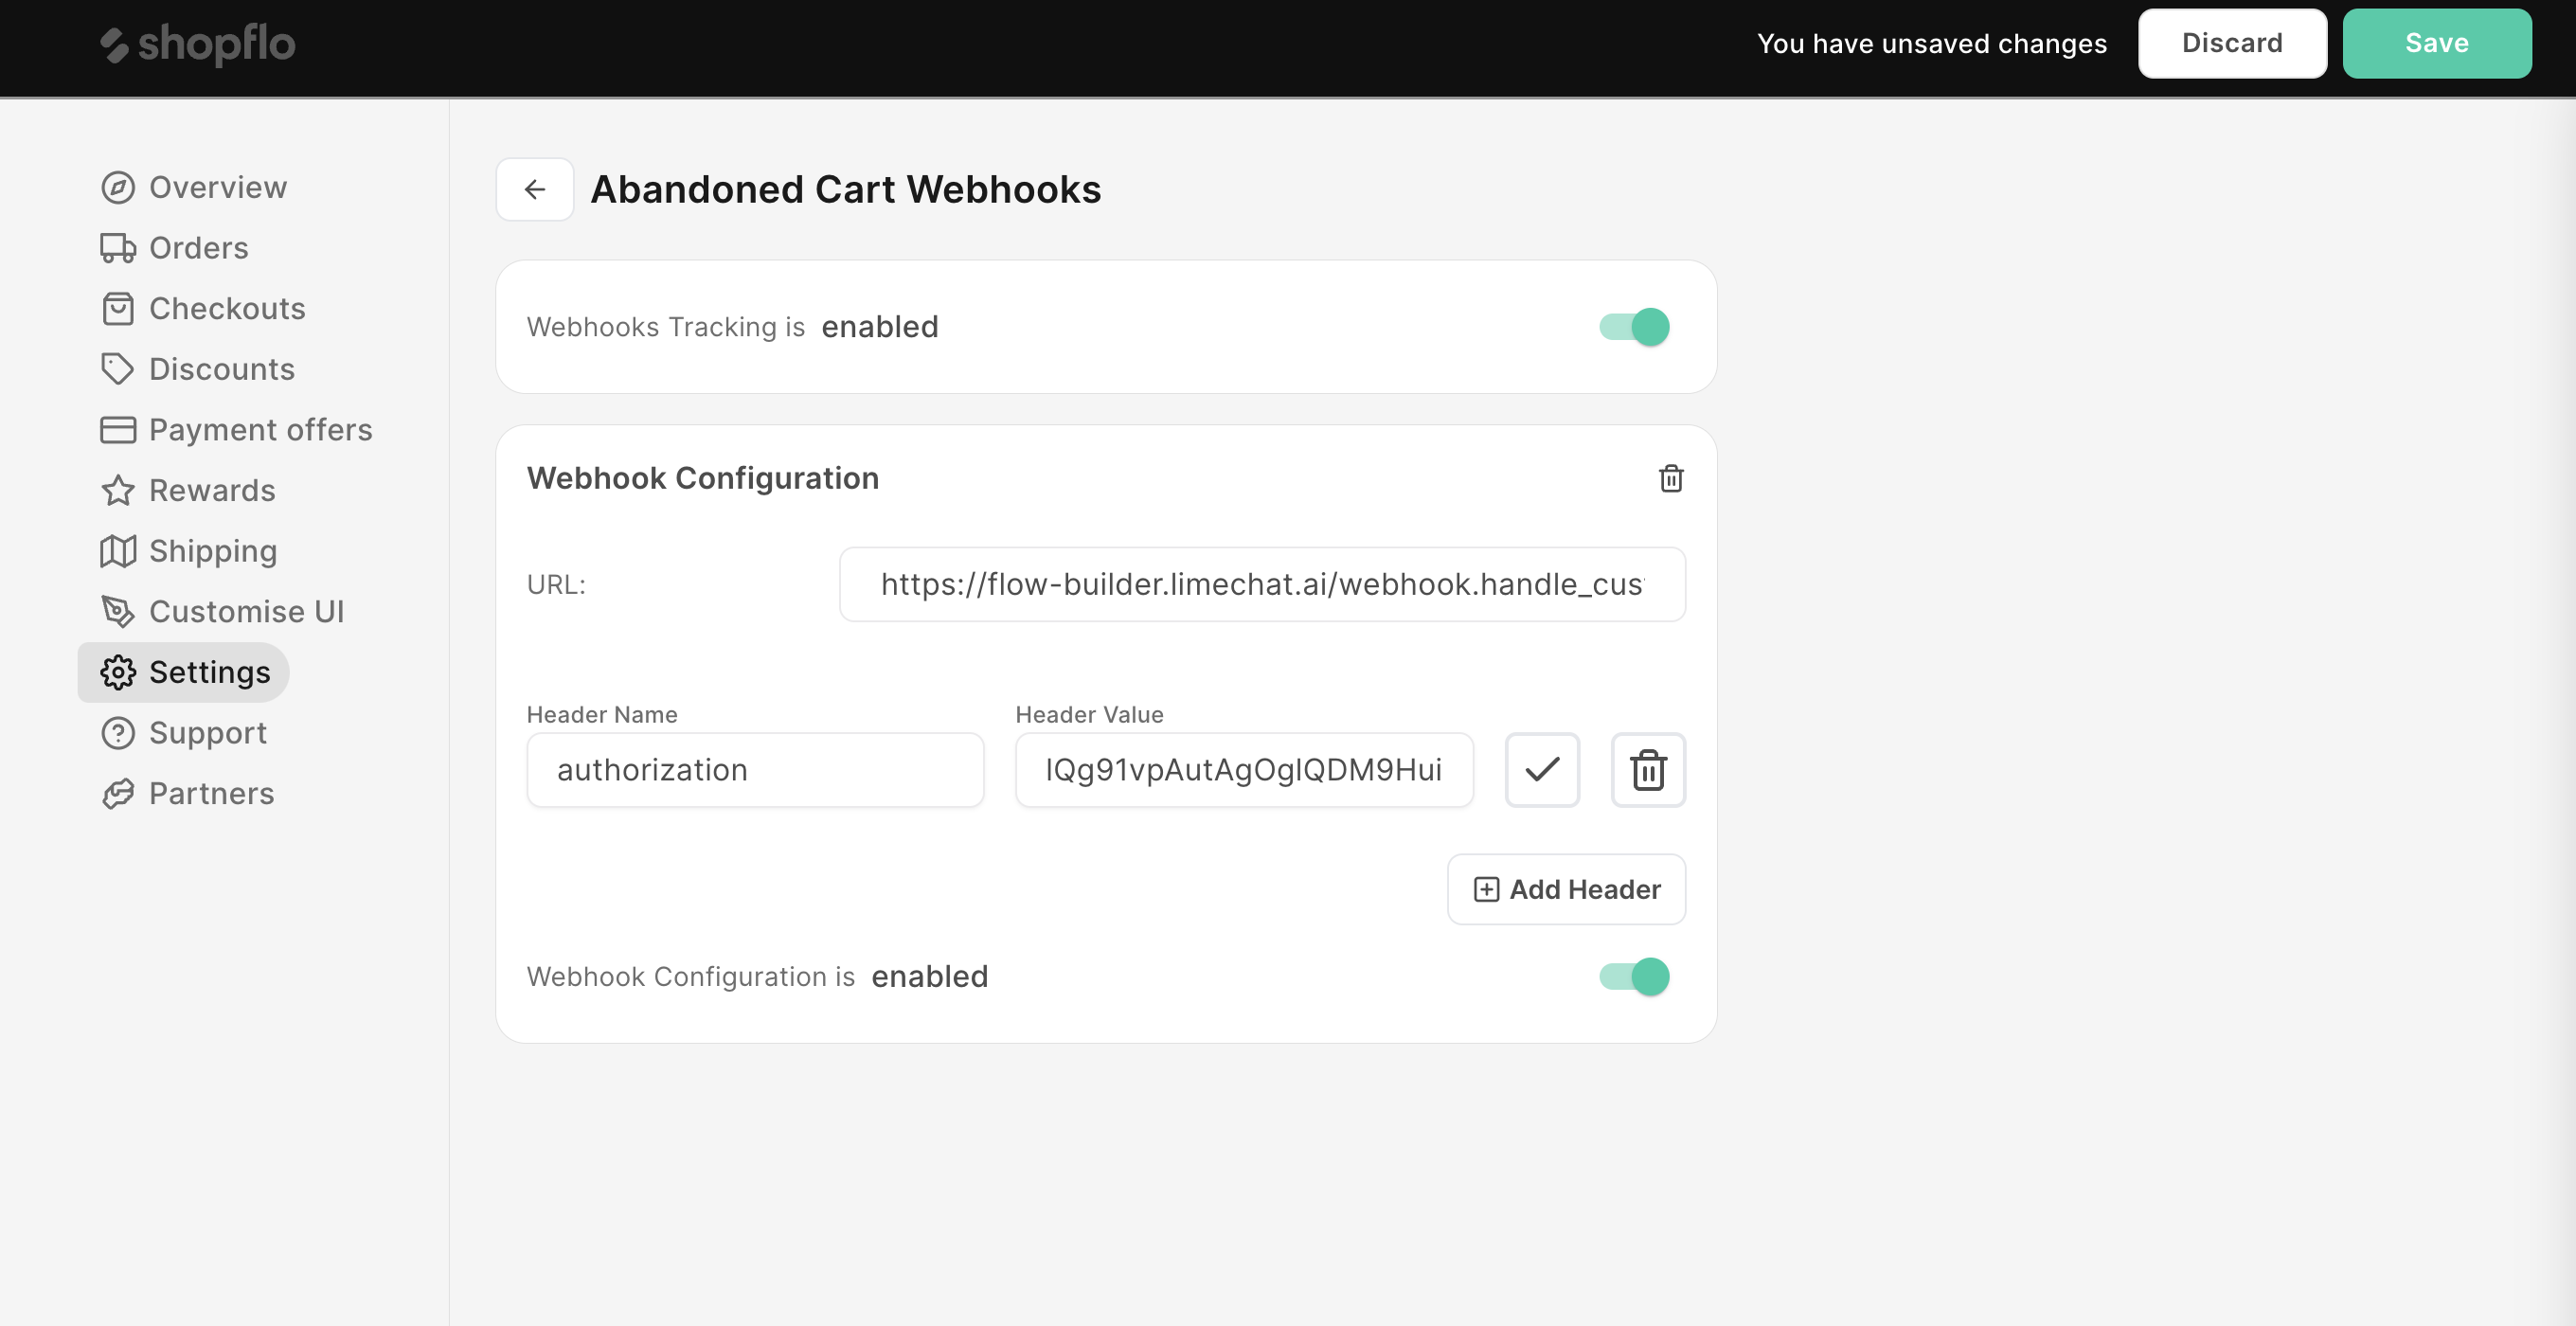The width and height of the screenshot is (2576, 1326).
Task: Click the Support question mark icon
Action: click(118, 733)
